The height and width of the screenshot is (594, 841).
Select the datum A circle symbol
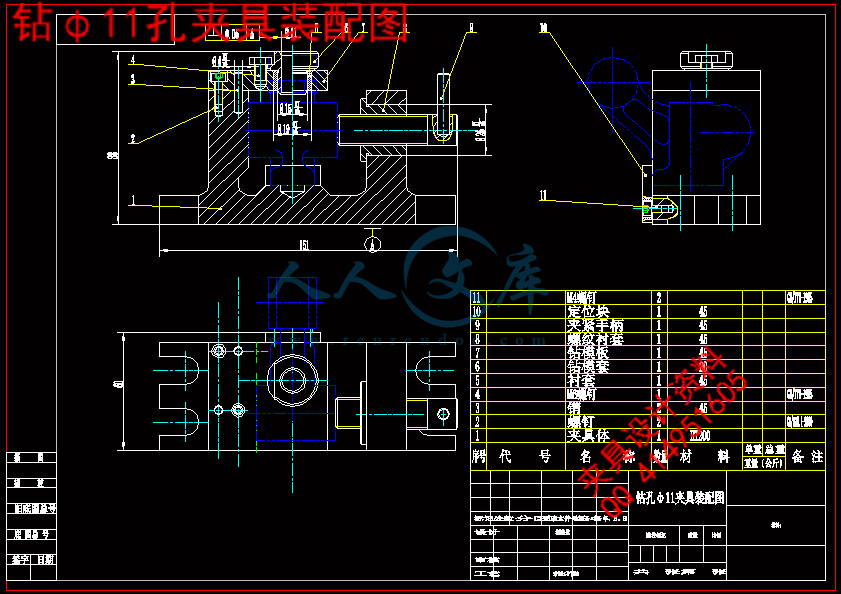[x=373, y=240]
